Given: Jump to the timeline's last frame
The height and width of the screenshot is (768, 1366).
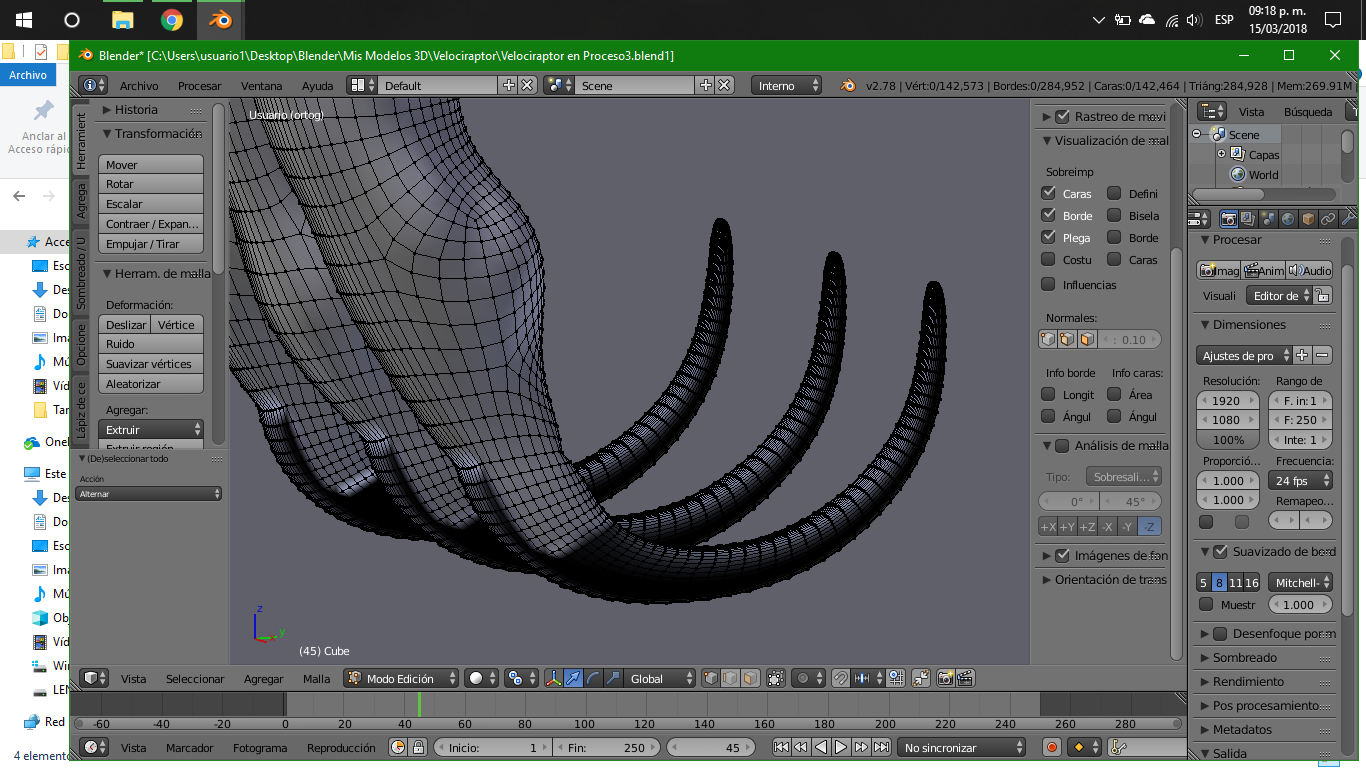Looking at the screenshot, I should click(881, 747).
